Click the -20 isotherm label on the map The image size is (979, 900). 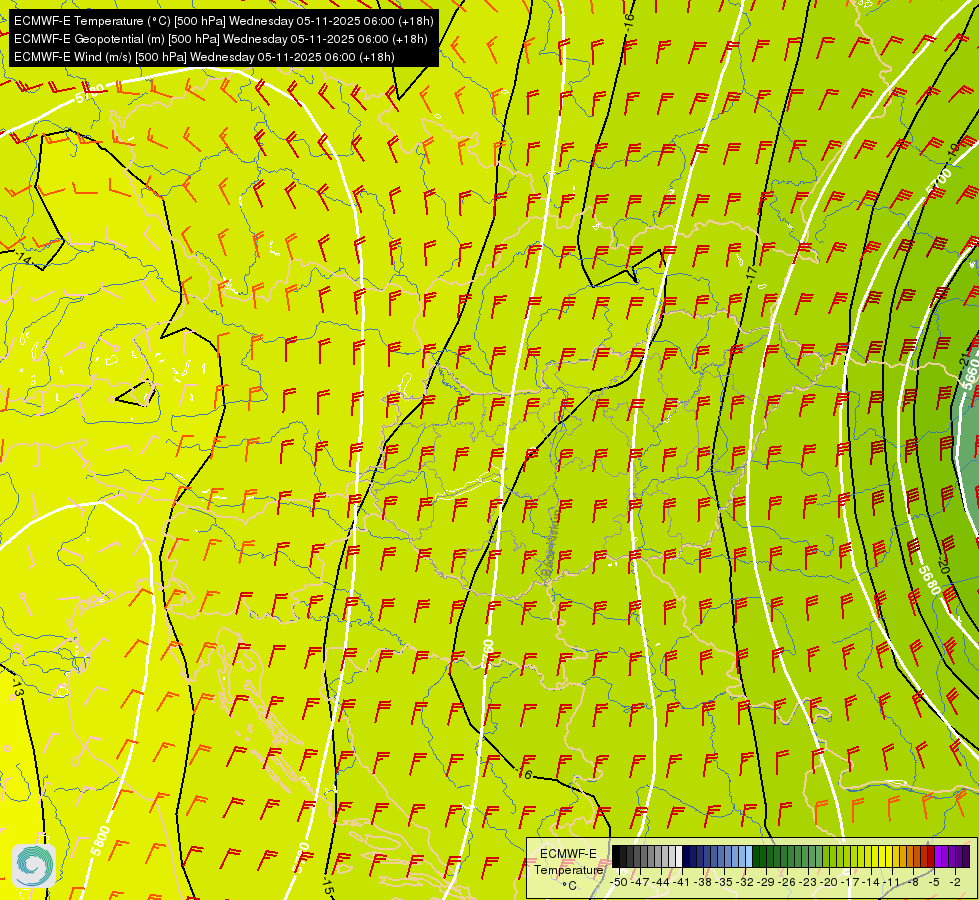click(944, 566)
